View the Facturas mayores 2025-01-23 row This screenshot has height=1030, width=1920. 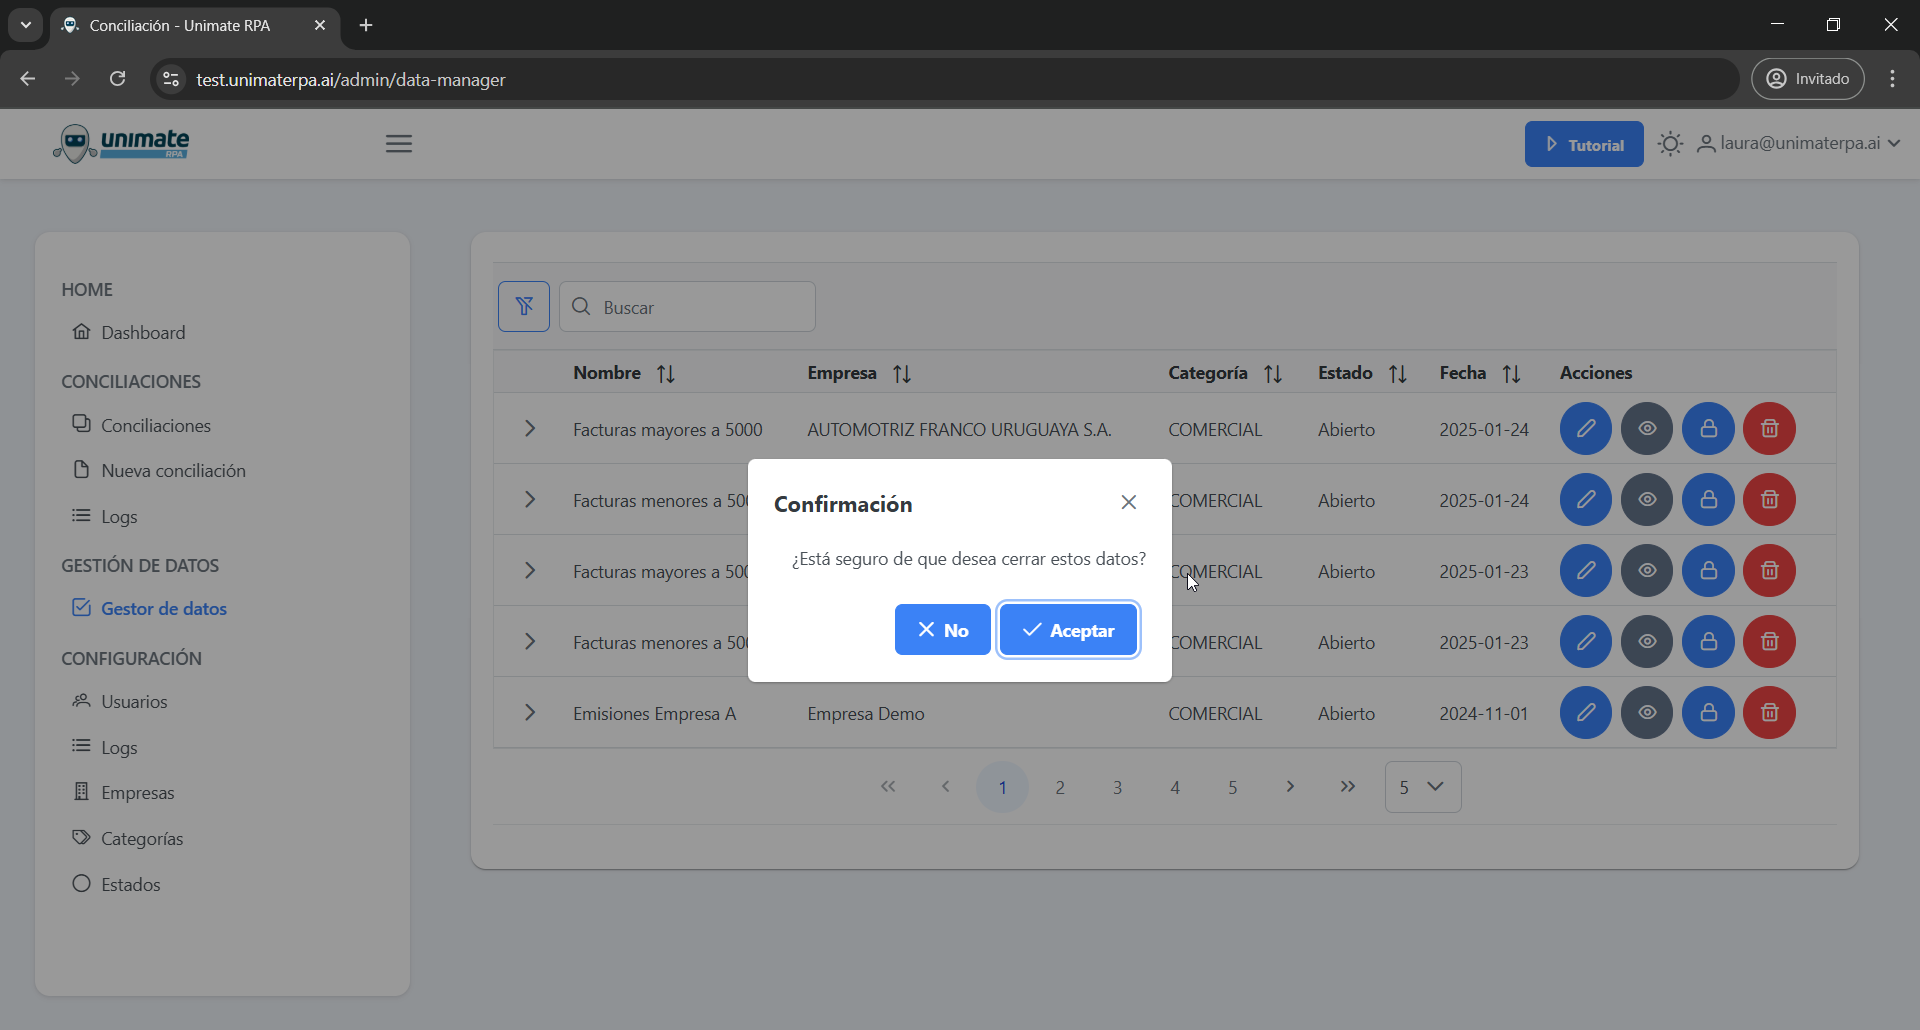[x=1647, y=571]
